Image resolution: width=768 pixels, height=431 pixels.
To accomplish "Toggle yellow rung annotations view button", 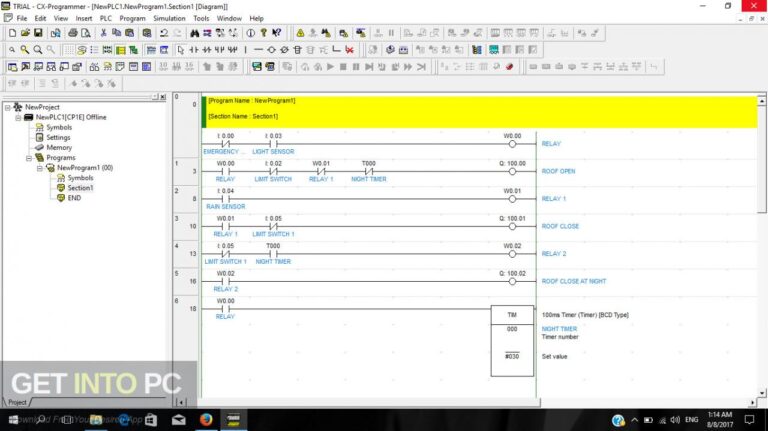I will pos(120,49).
